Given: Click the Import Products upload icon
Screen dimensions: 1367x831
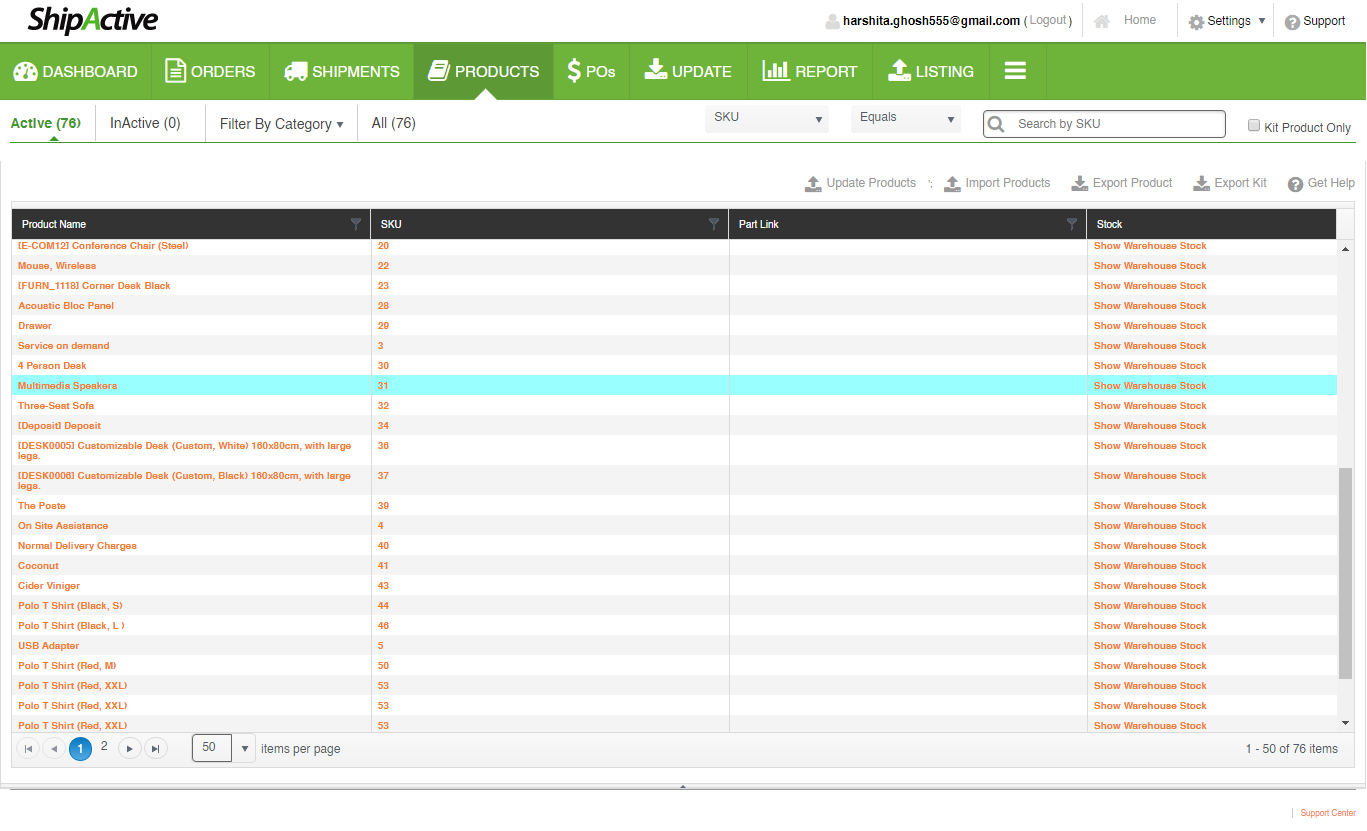Looking at the screenshot, I should pyautogui.click(x=952, y=183).
